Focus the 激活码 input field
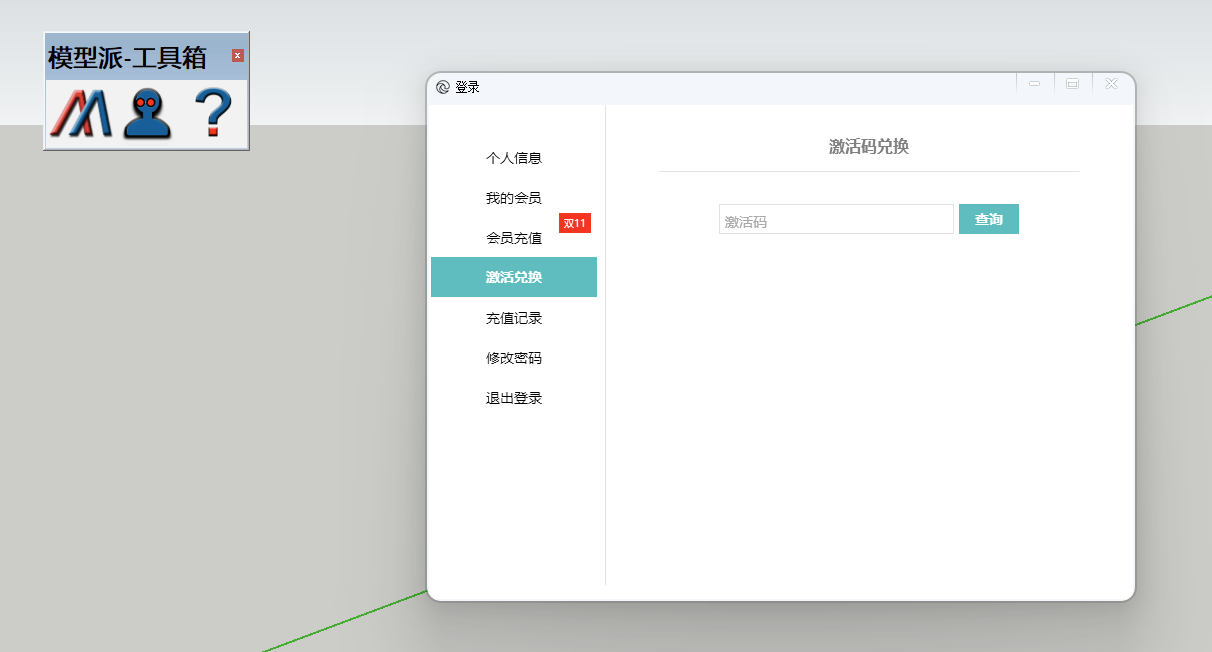 [x=835, y=220]
